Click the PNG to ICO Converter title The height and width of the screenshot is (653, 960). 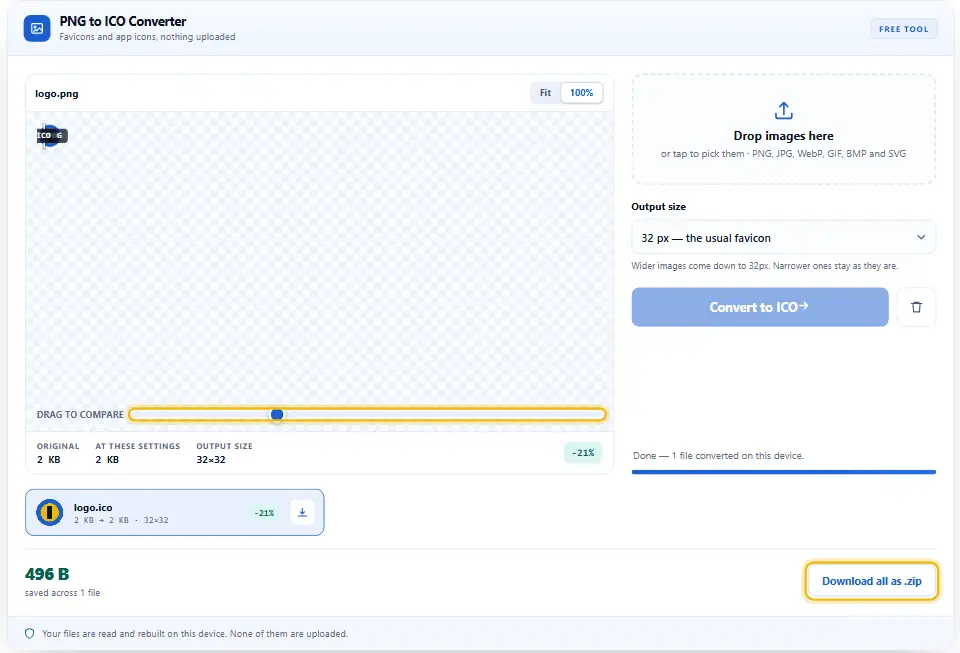tap(122, 21)
